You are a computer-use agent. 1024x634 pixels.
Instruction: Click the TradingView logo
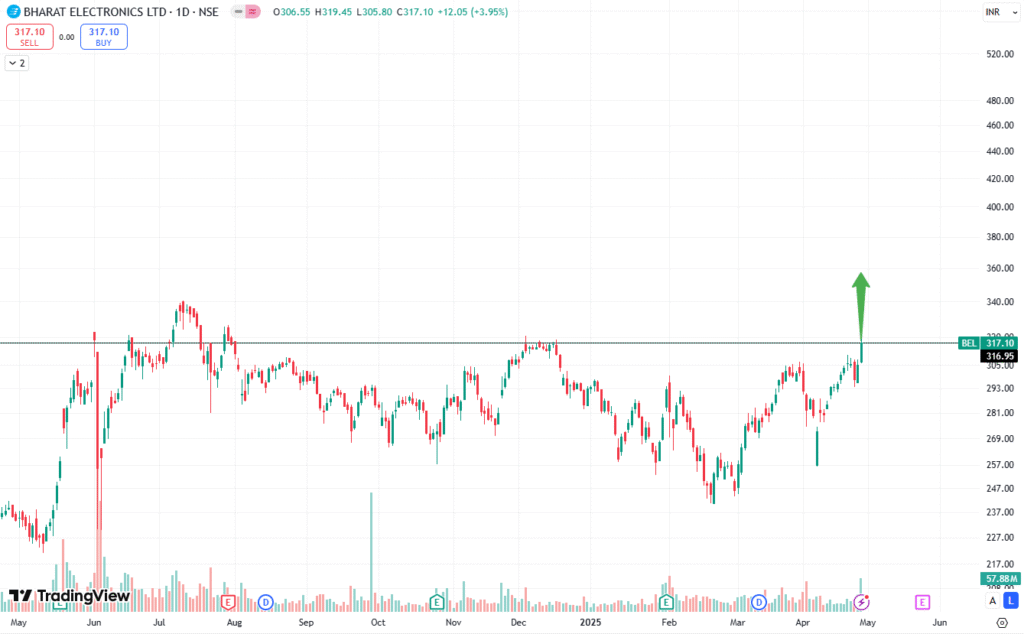pos(69,595)
